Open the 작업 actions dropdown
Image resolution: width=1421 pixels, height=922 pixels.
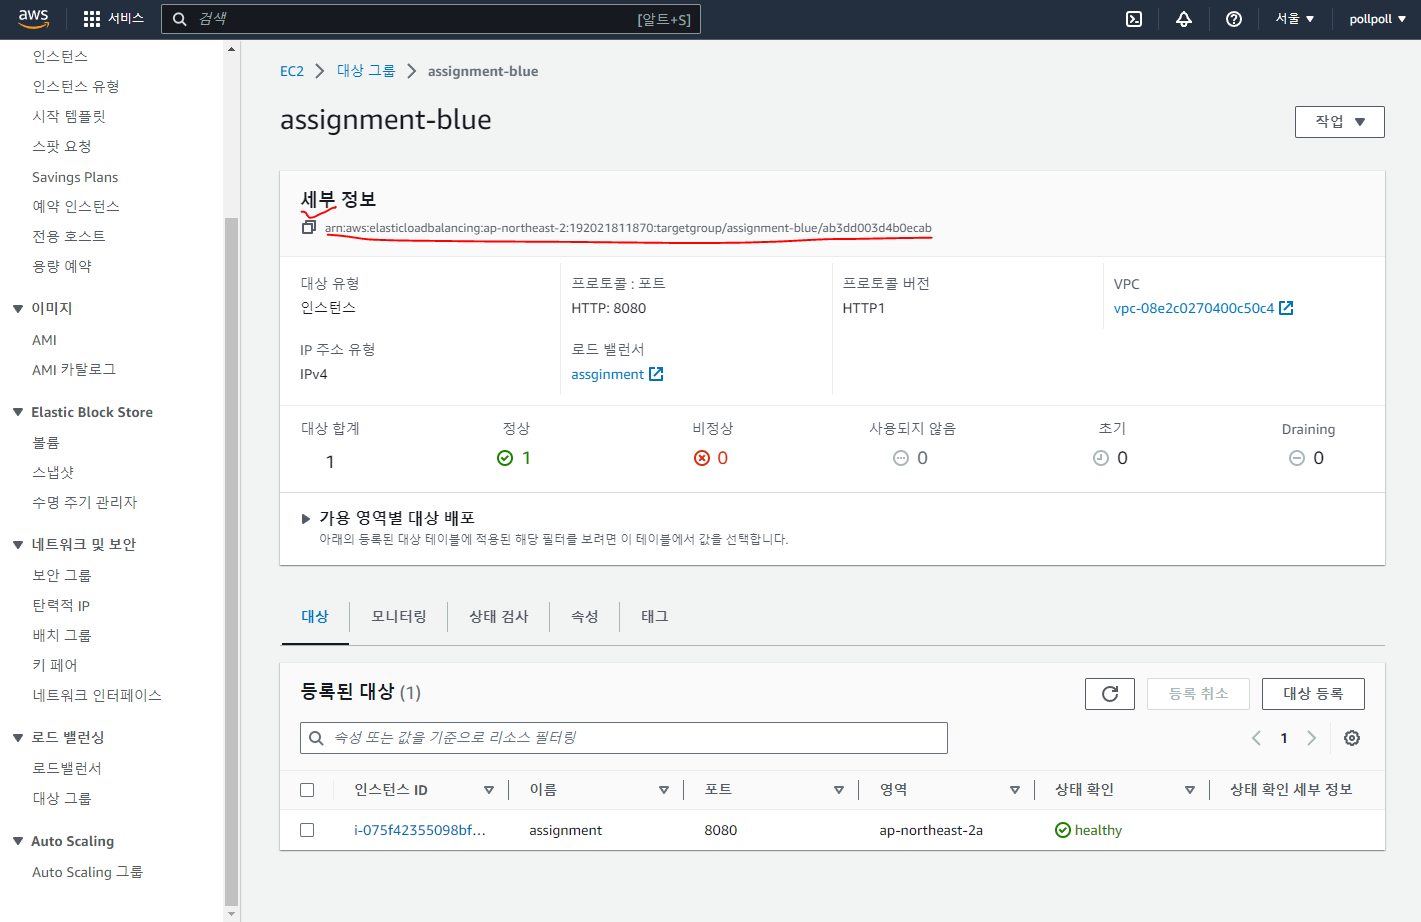(1340, 122)
